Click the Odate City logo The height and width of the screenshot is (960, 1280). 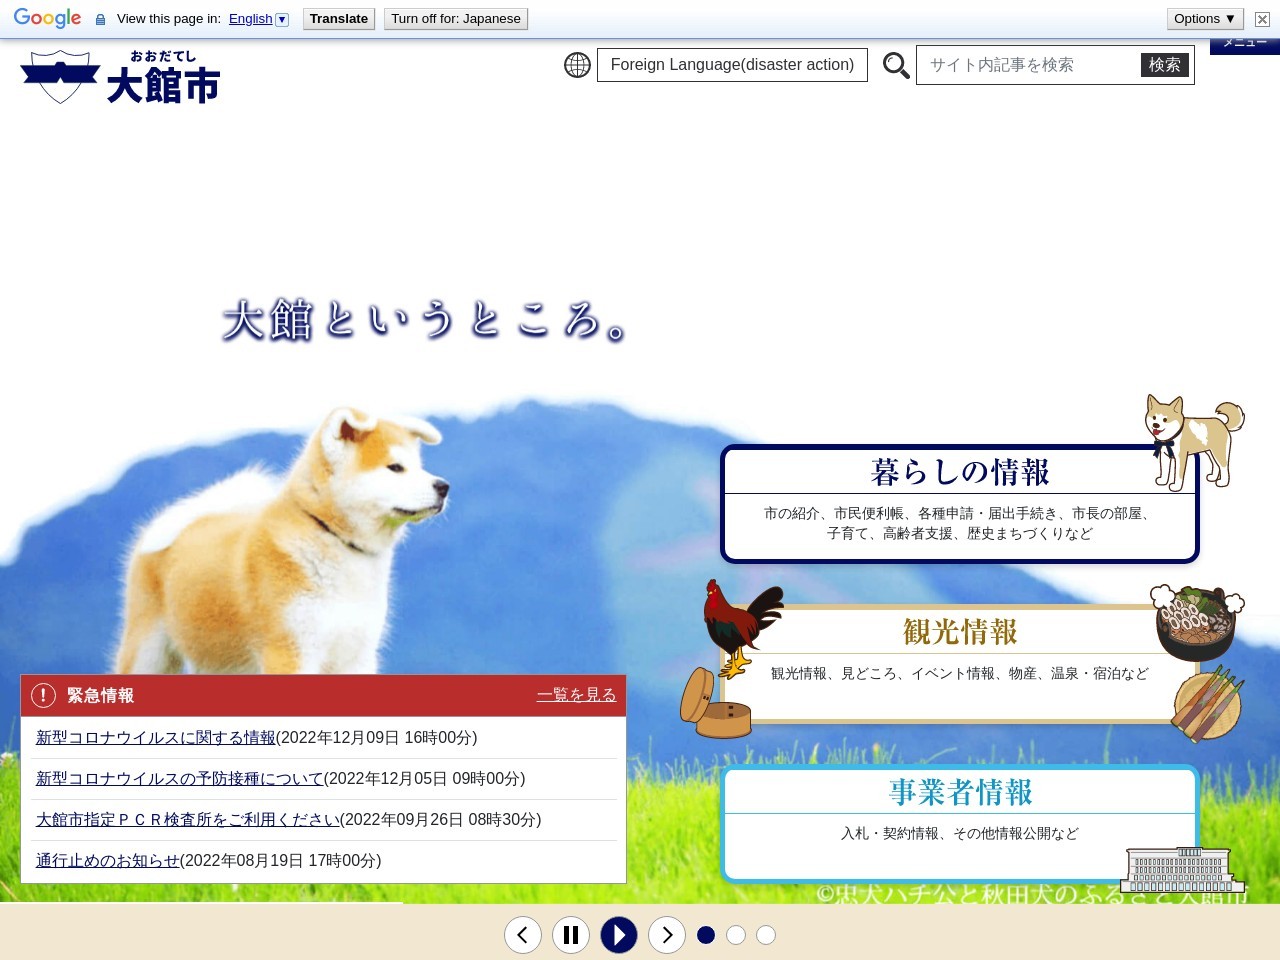coord(120,78)
